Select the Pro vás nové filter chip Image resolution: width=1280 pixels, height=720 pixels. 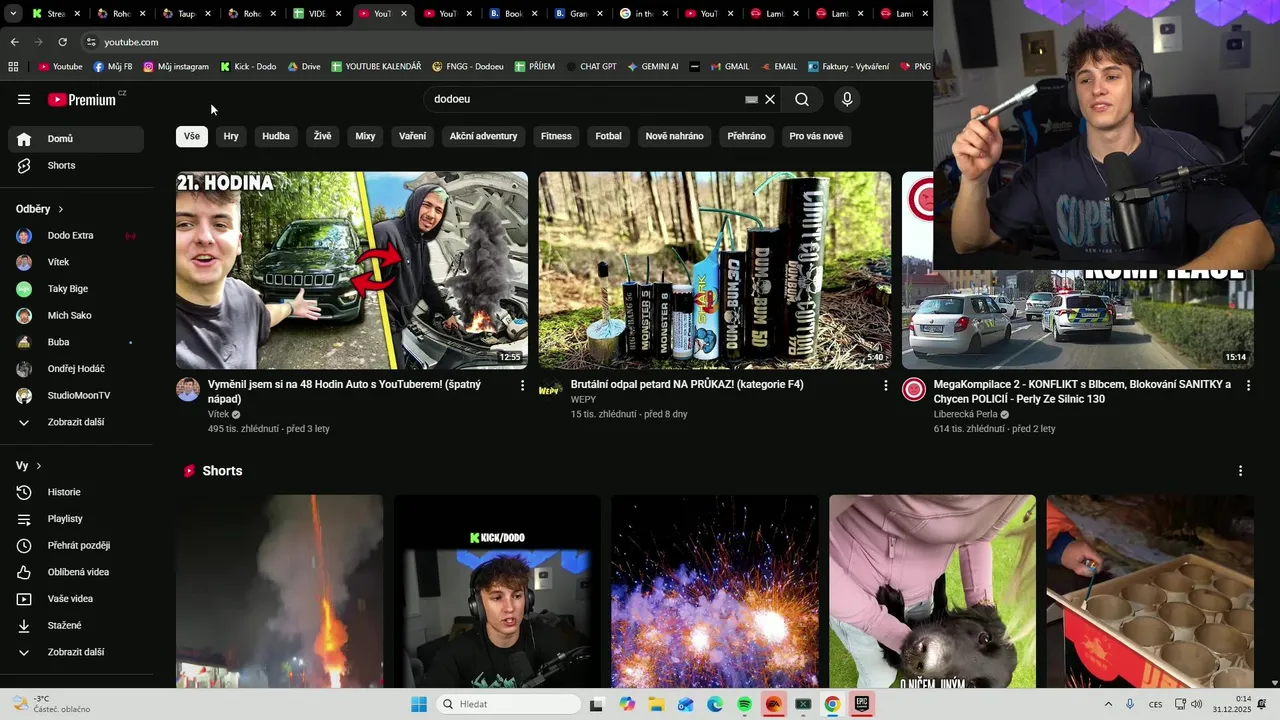tap(816, 136)
